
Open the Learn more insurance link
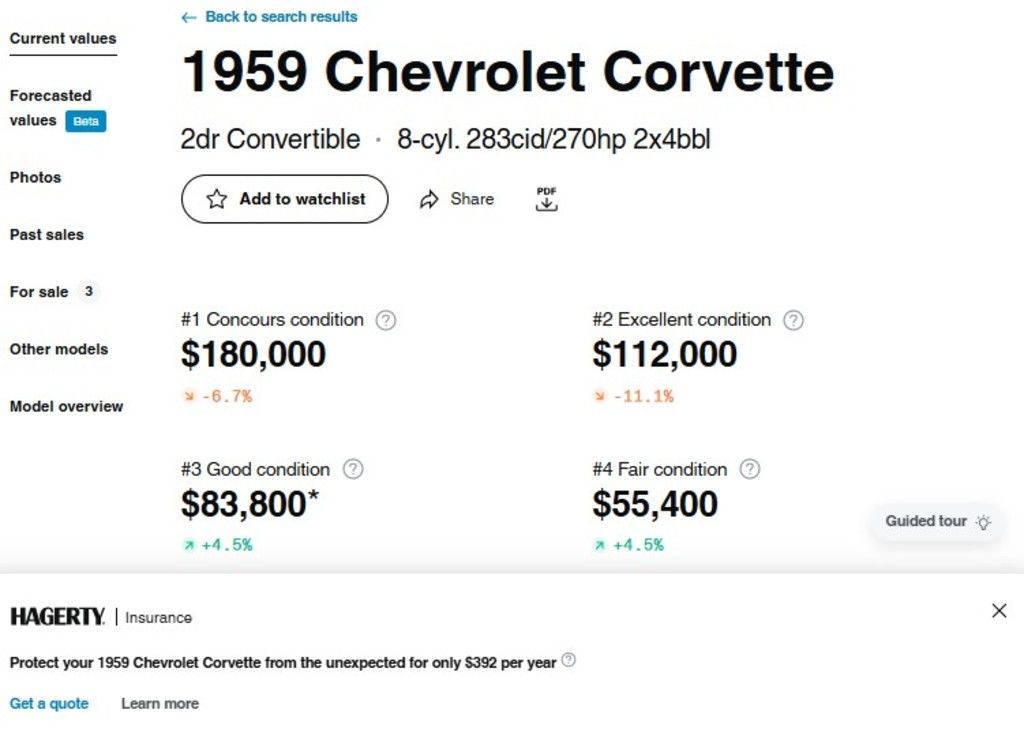(x=160, y=703)
